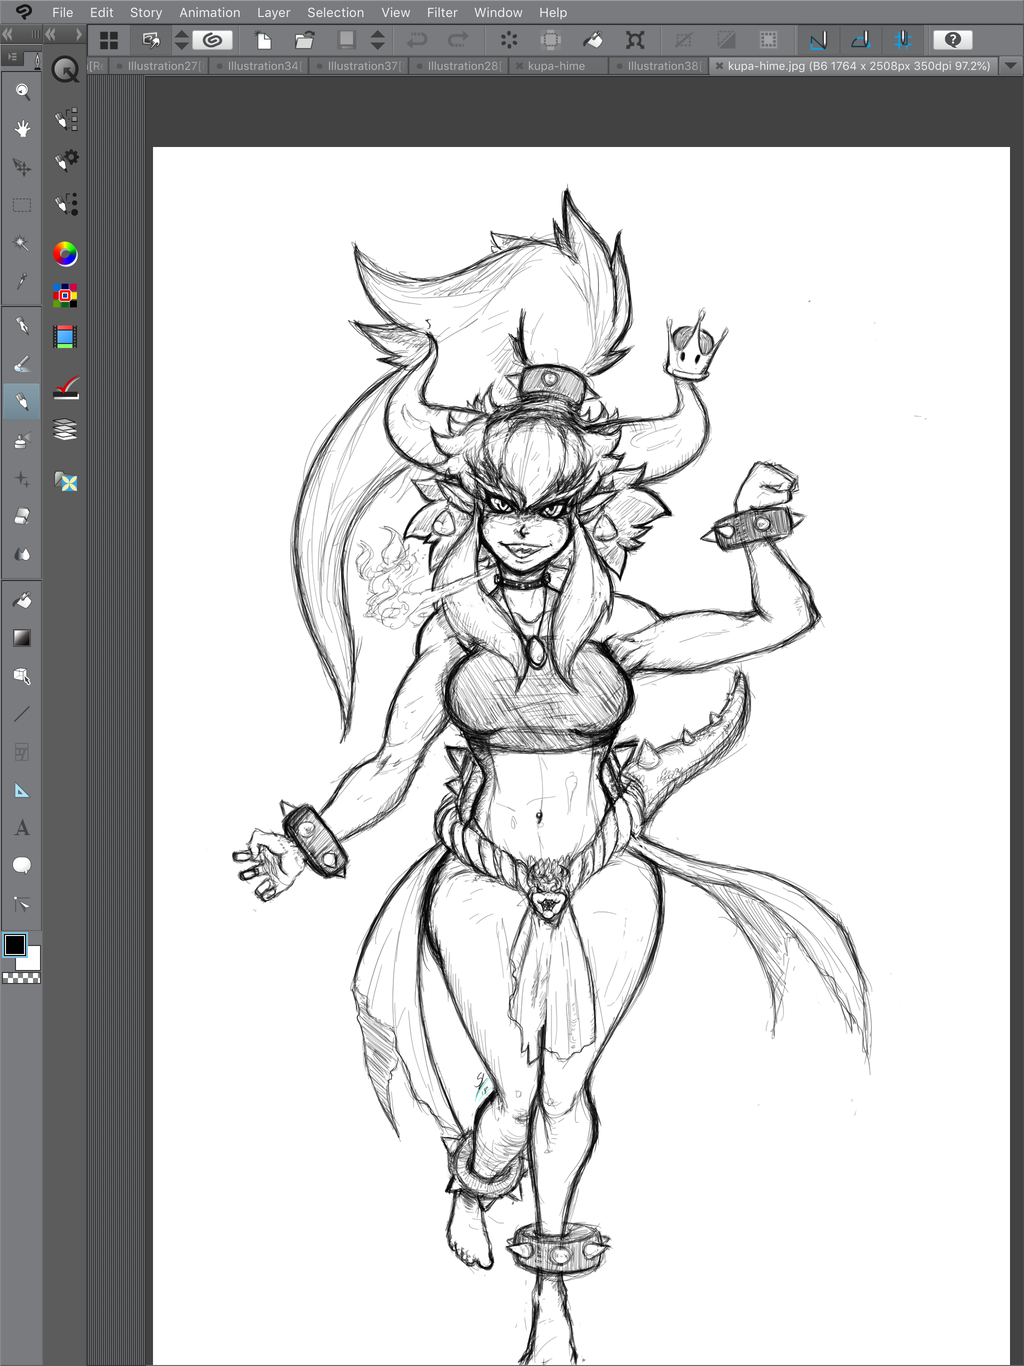This screenshot has width=1024, height=1366.
Task: Select the Eyedropper tool
Action: (x=22, y=282)
